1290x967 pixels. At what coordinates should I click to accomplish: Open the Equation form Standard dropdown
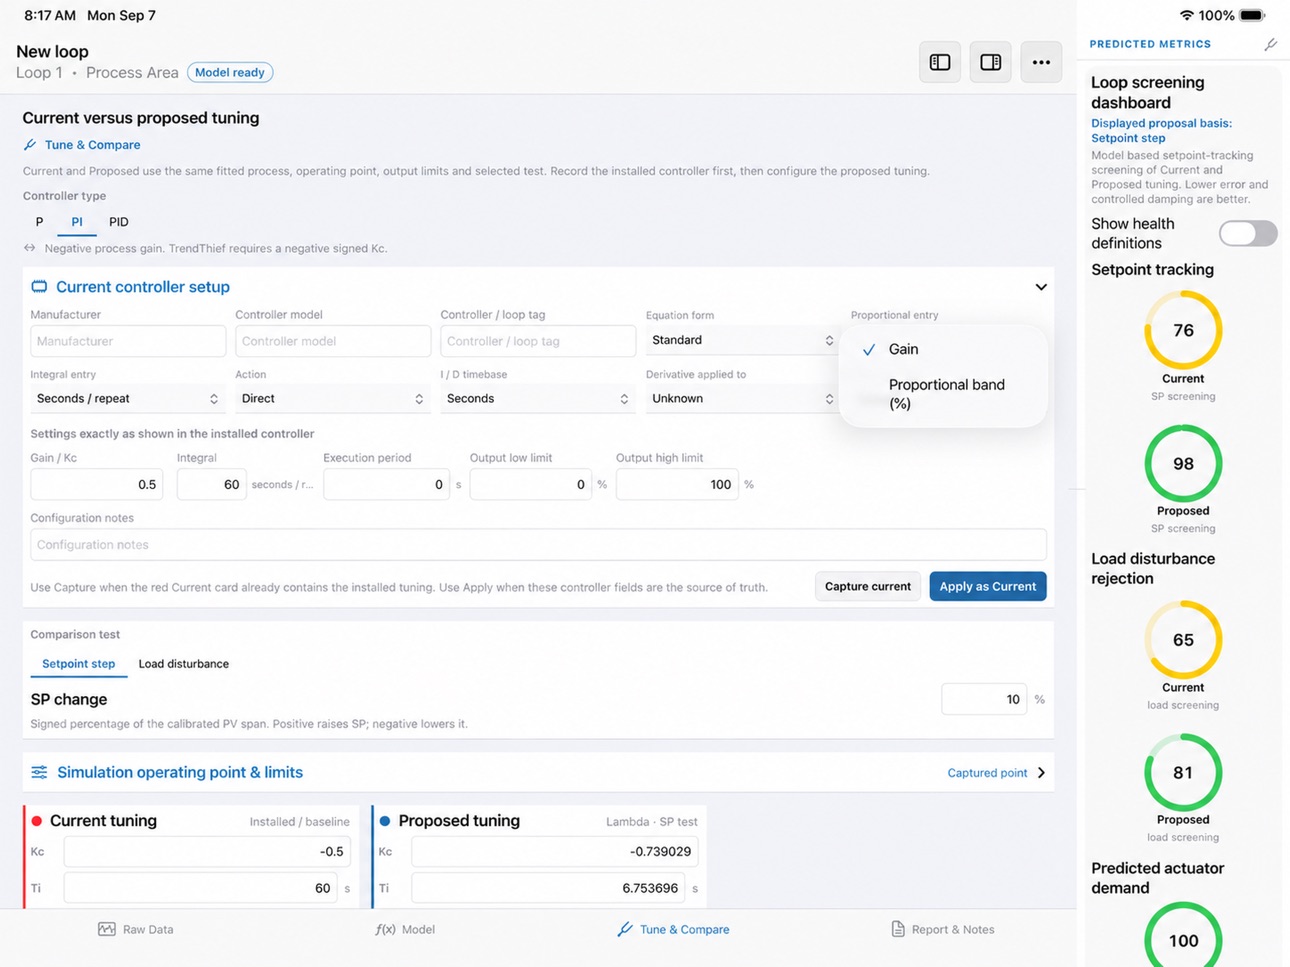(x=741, y=340)
